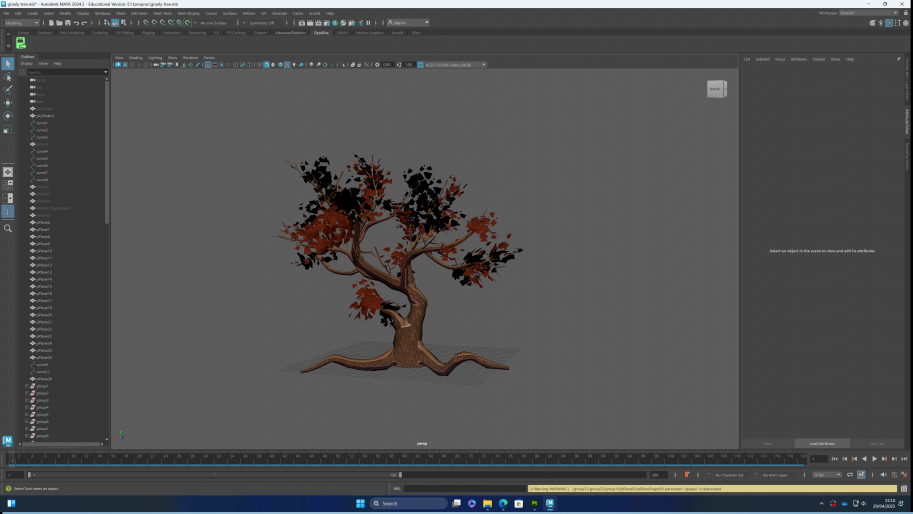This screenshot has height=514, width=913.
Task: Click the green Deadline shelf icon
Action: (x=20, y=43)
